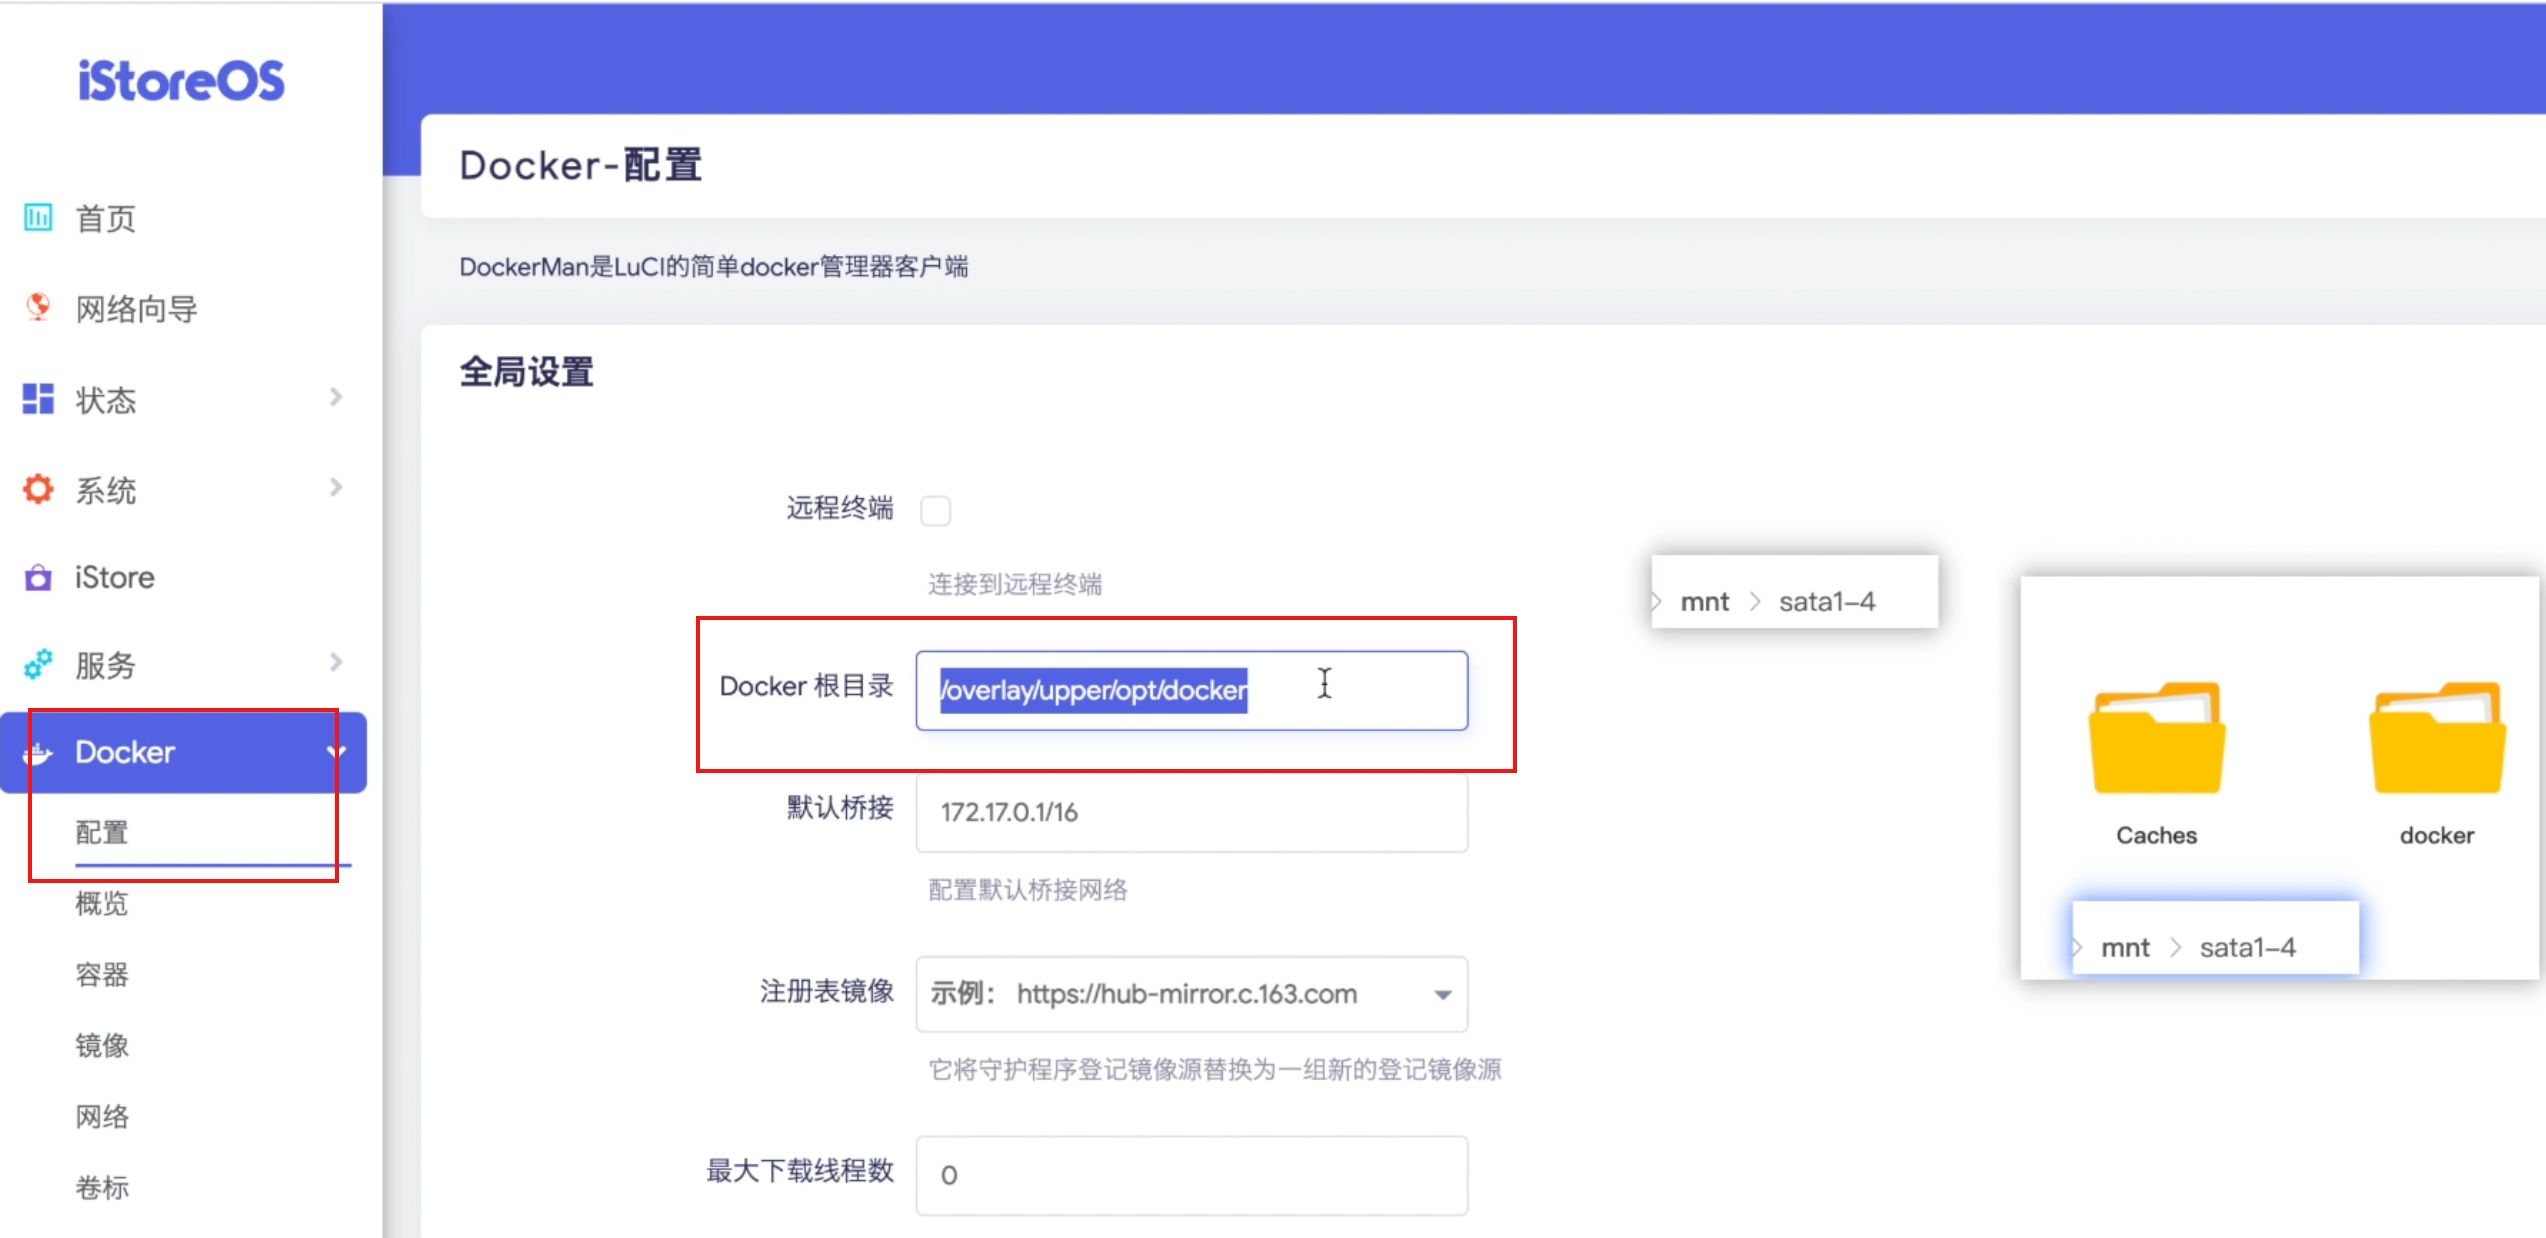Click sata1-4 in the lower breadcrumb
Image resolution: width=2546 pixels, height=1238 pixels.
point(2247,947)
